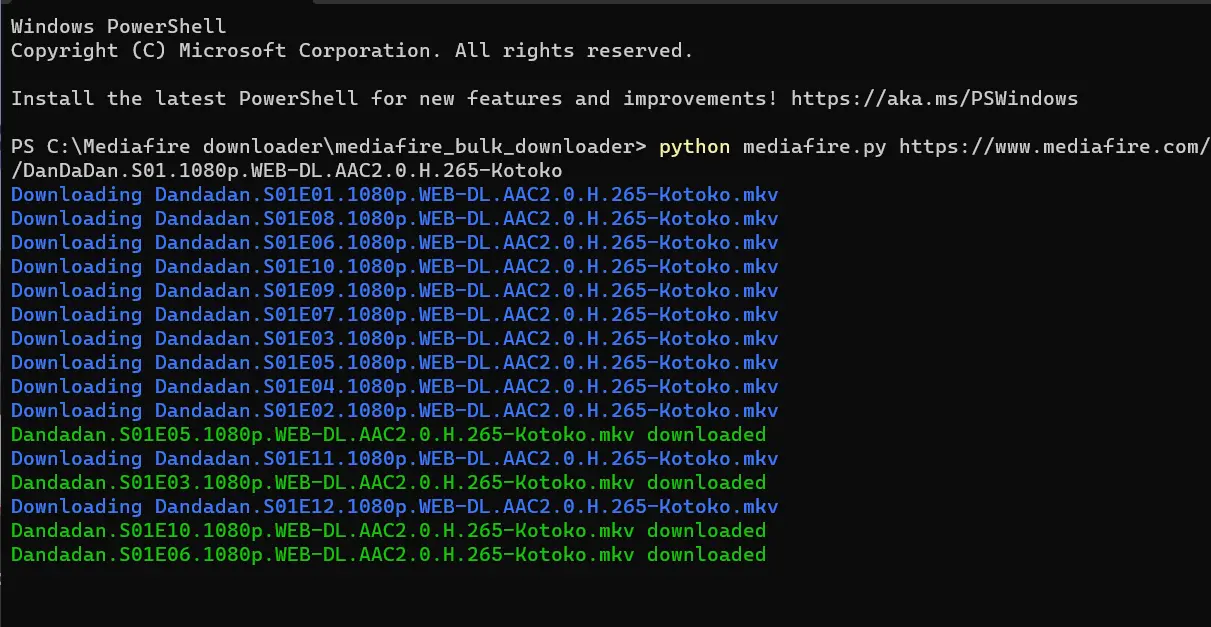Click the Downloading S01E11 line
This screenshot has width=1211, height=627.
pyautogui.click(x=395, y=459)
